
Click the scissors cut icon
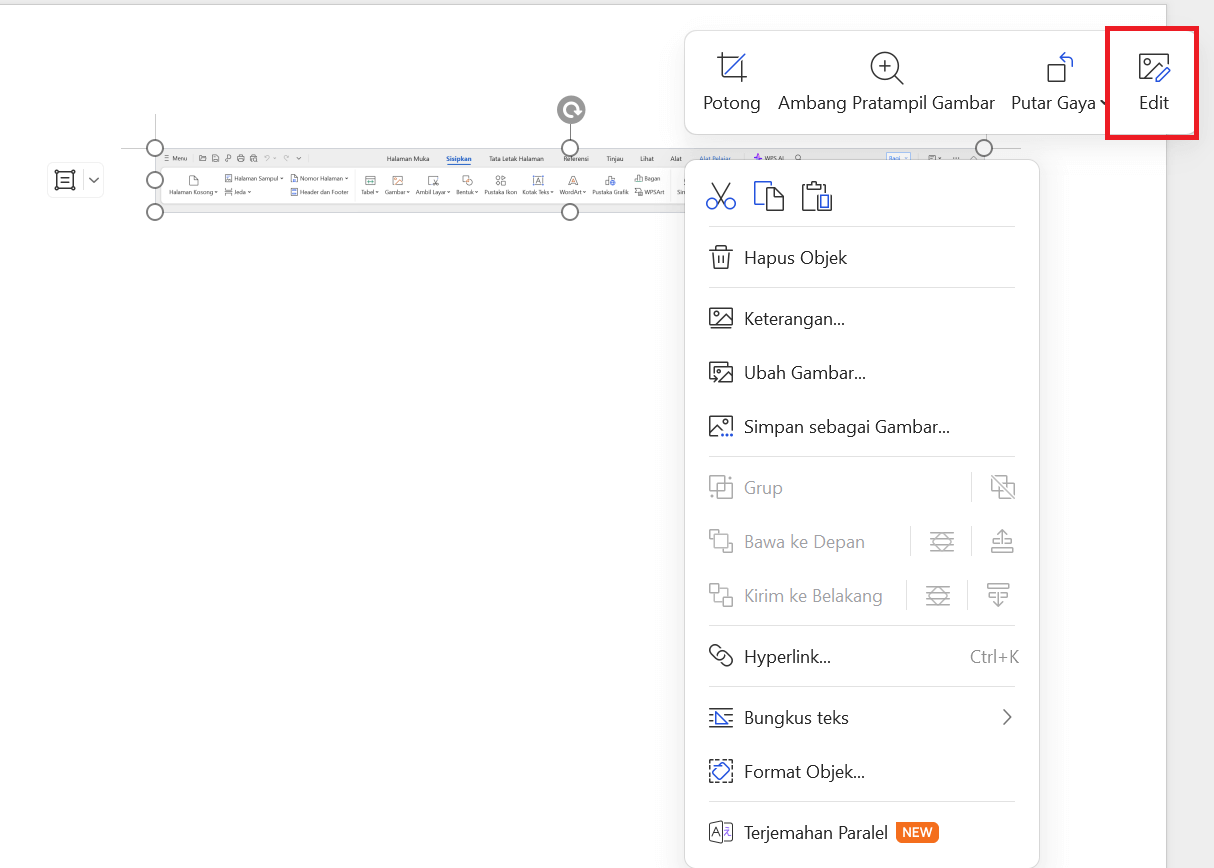[x=720, y=196]
